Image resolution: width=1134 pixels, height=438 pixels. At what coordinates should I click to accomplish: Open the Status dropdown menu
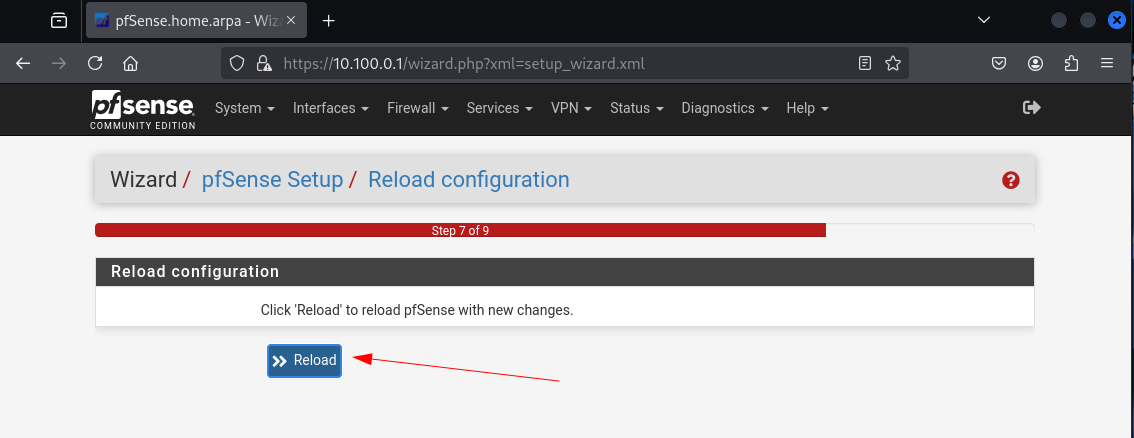(636, 108)
